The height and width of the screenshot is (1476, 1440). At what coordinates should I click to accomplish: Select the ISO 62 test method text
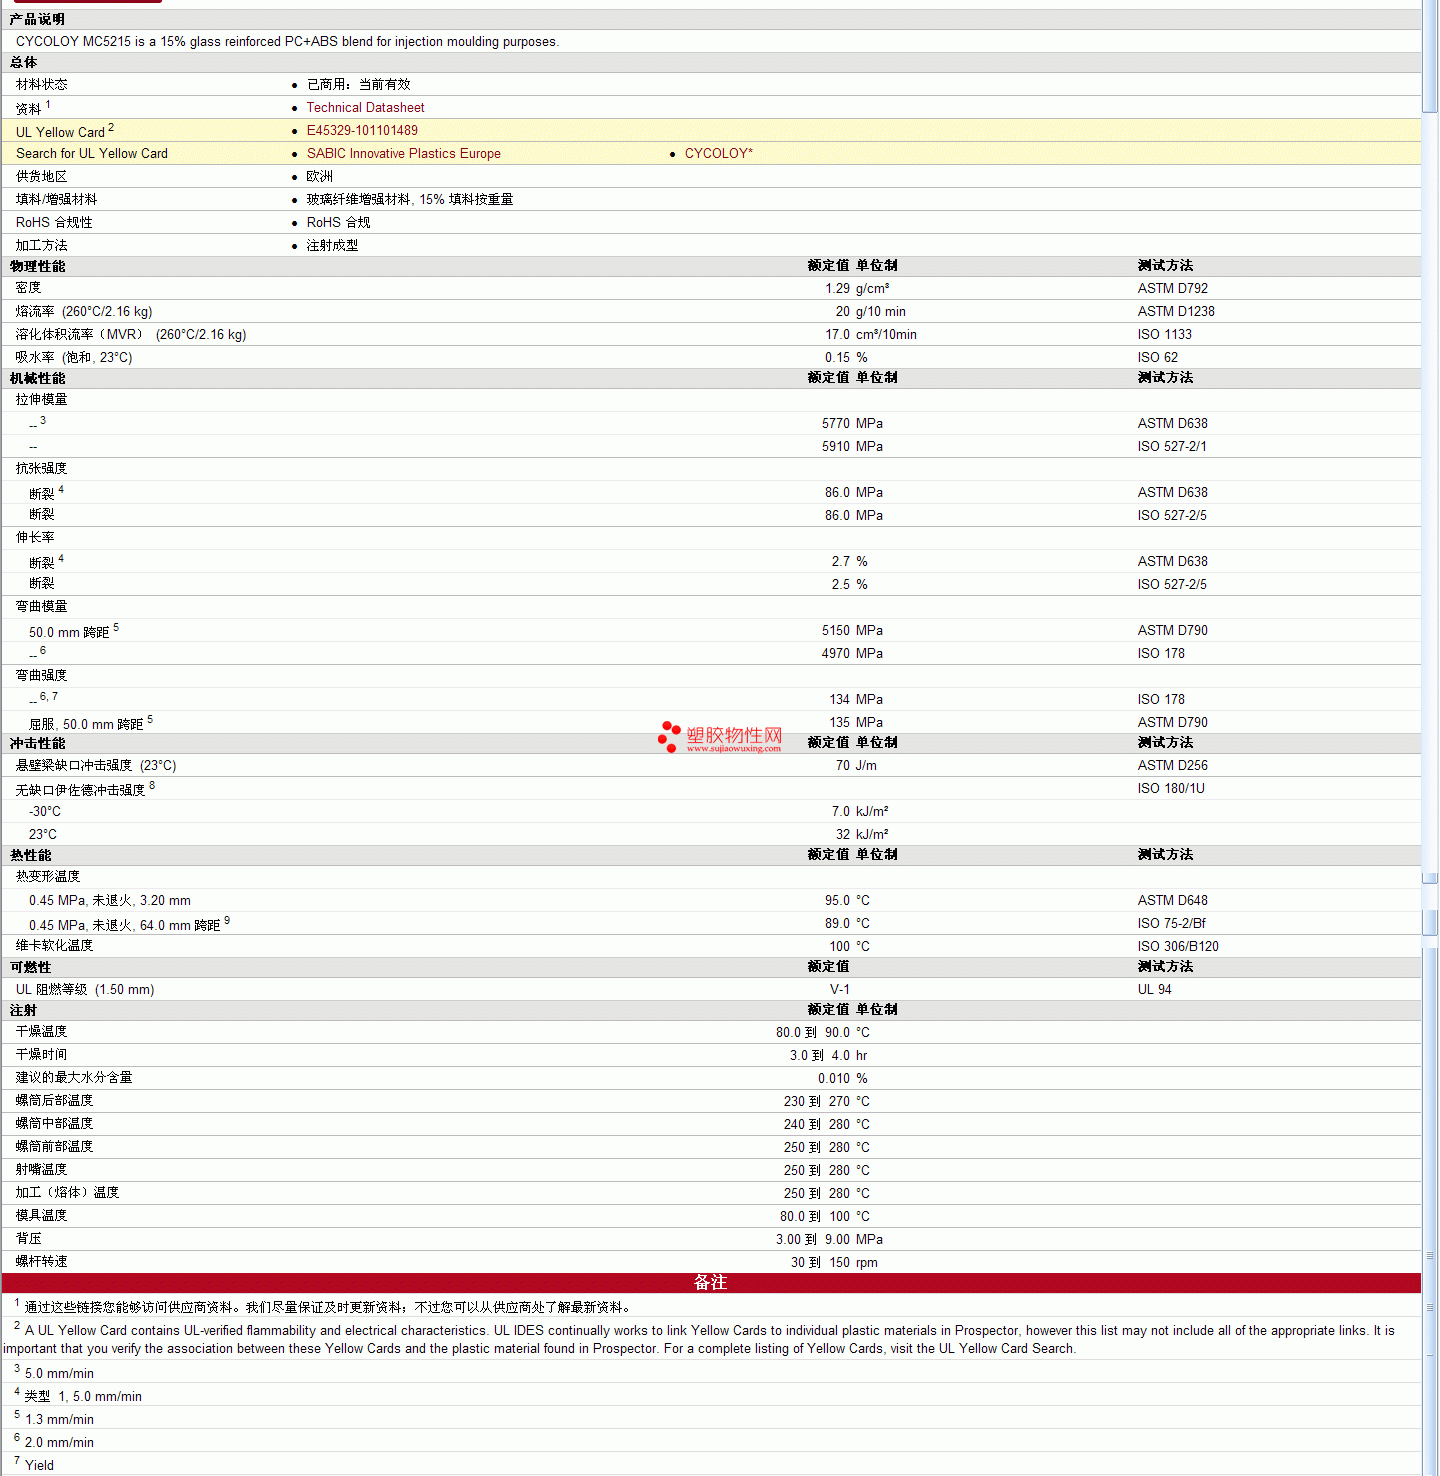(x=1157, y=358)
